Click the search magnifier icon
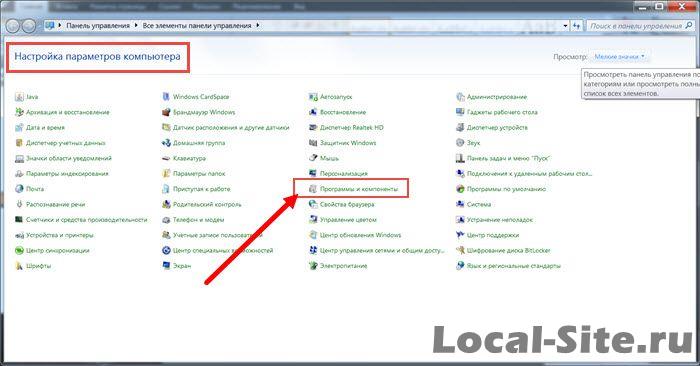Viewport: 700px width, 366px height. click(689, 26)
